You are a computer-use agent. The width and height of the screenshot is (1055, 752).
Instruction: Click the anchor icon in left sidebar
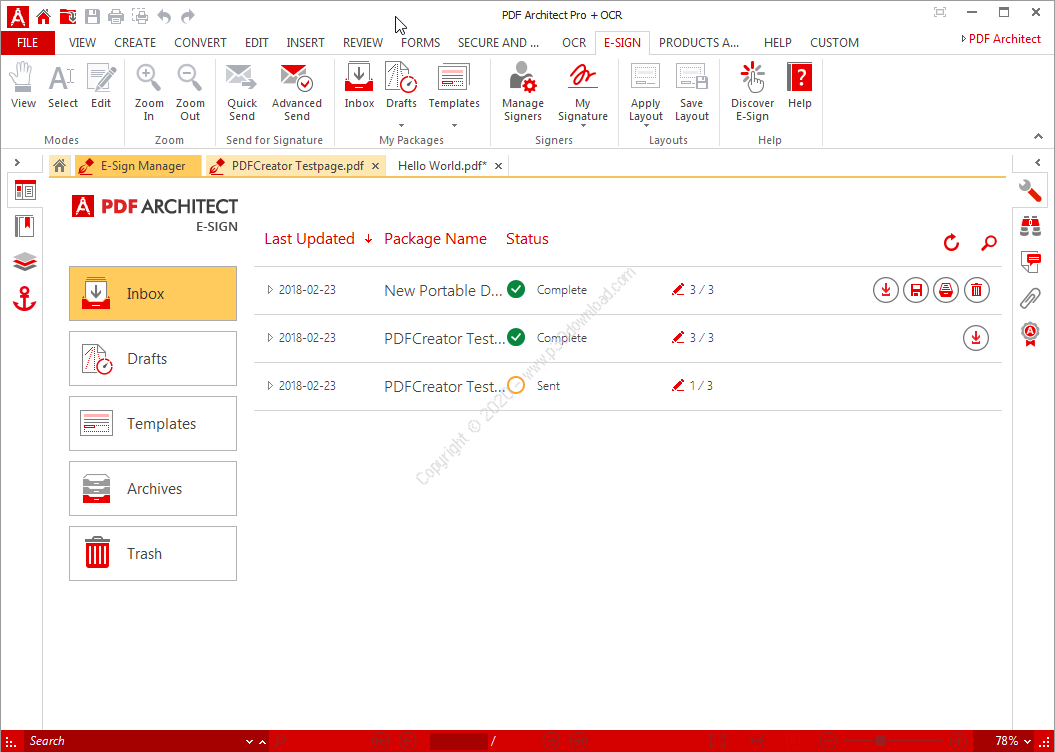coord(25,298)
